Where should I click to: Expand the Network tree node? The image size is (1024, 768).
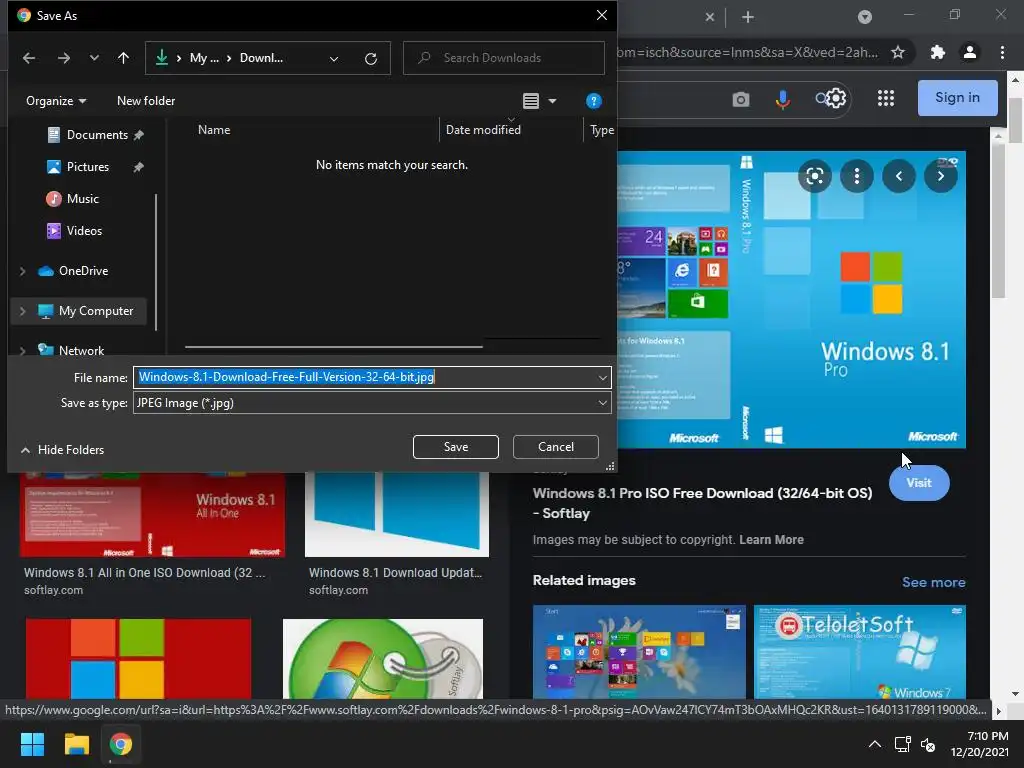click(x=22, y=351)
